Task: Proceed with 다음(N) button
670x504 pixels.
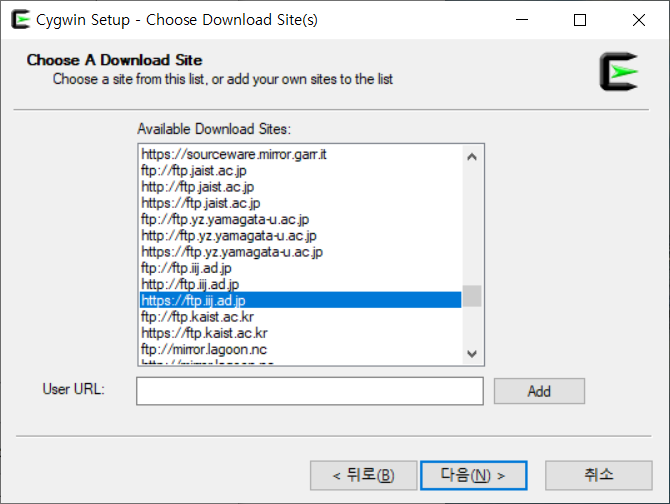Action: click(x=473, y=475)
